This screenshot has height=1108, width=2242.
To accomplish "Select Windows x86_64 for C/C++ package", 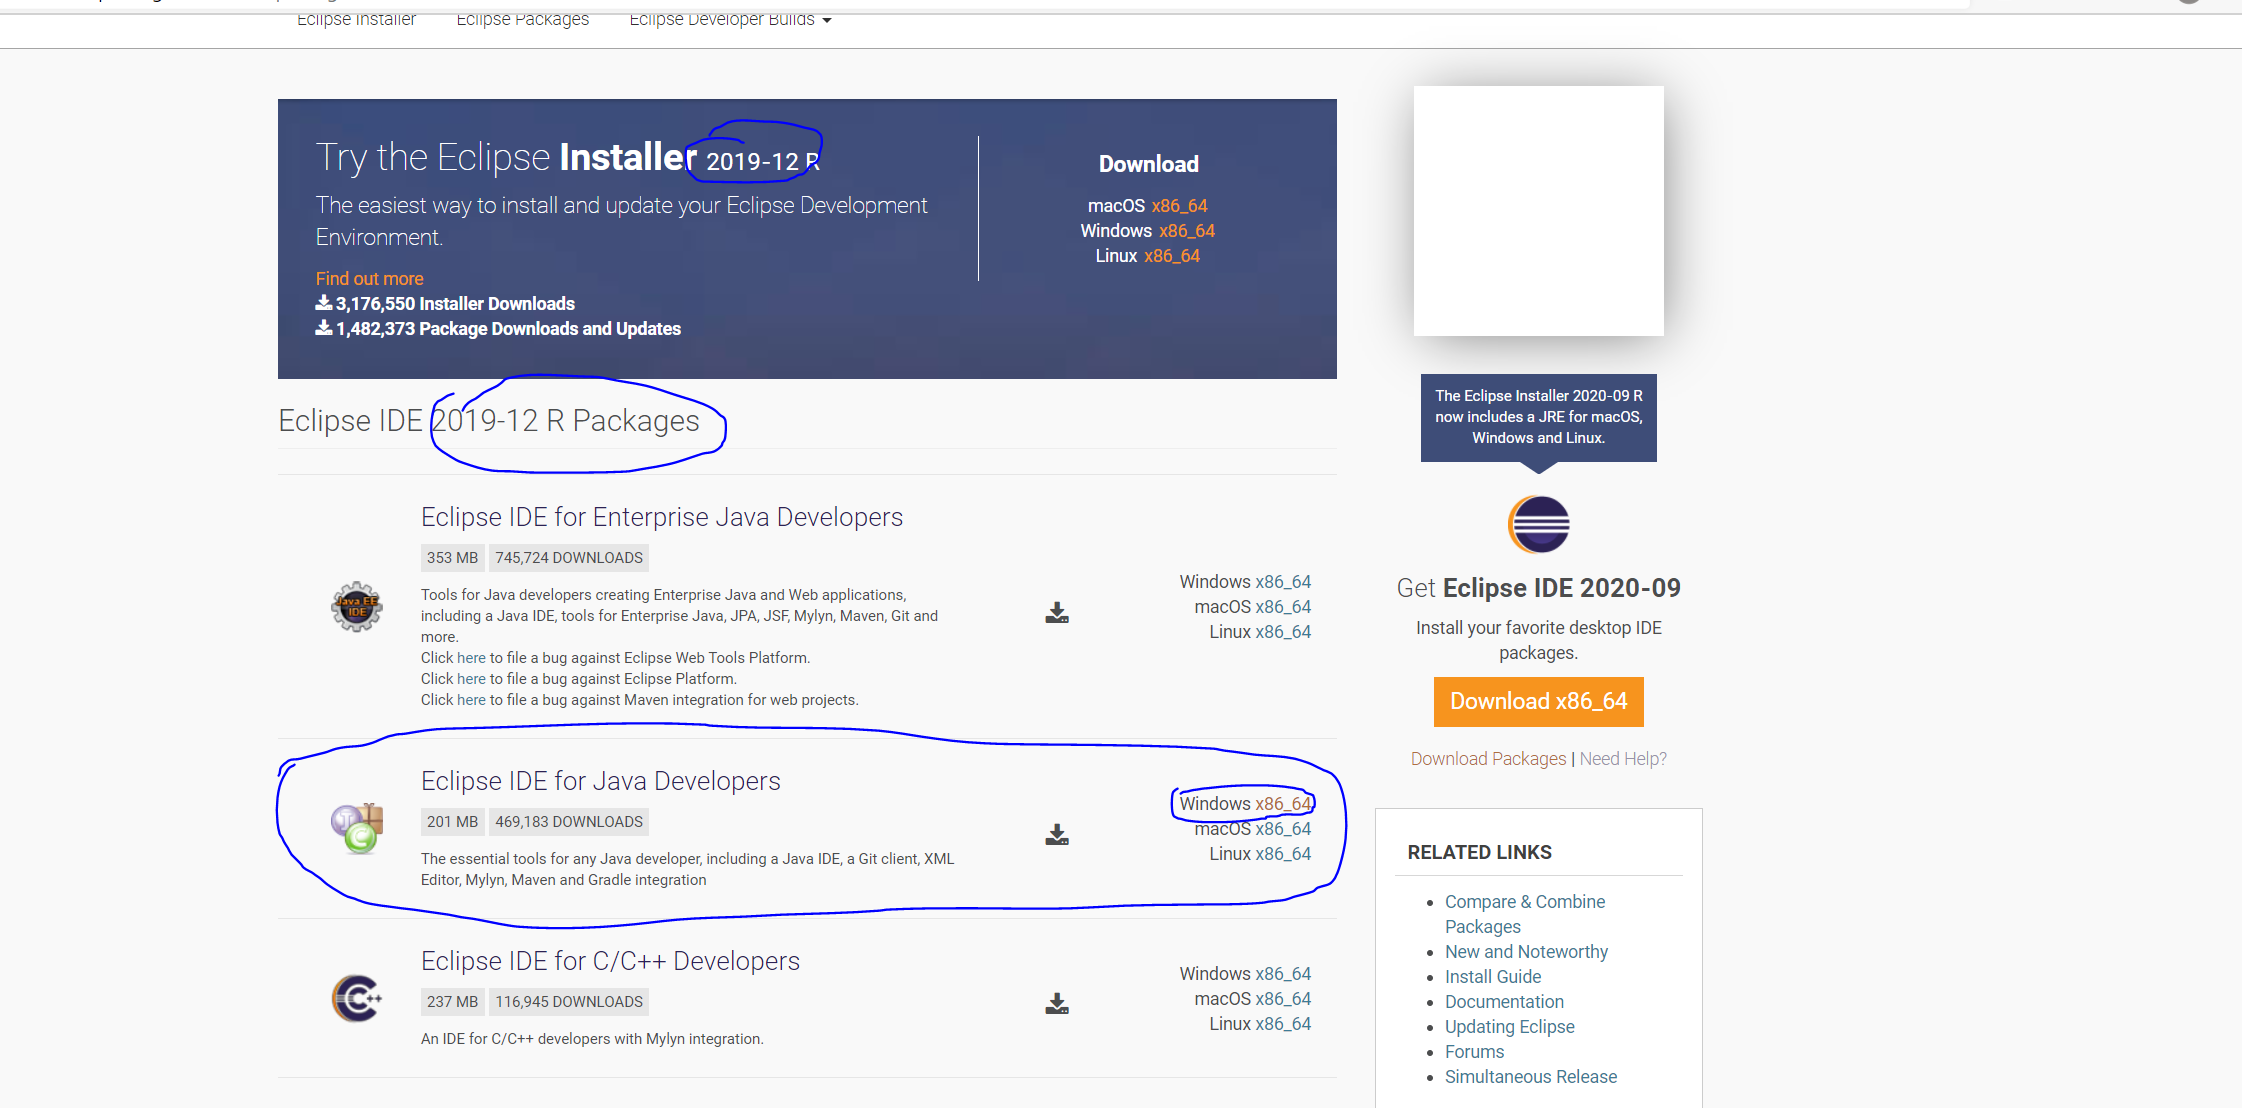I will [1283, 973].
